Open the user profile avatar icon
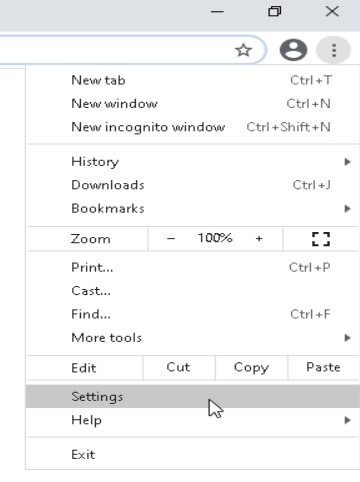 pos(293,50)
